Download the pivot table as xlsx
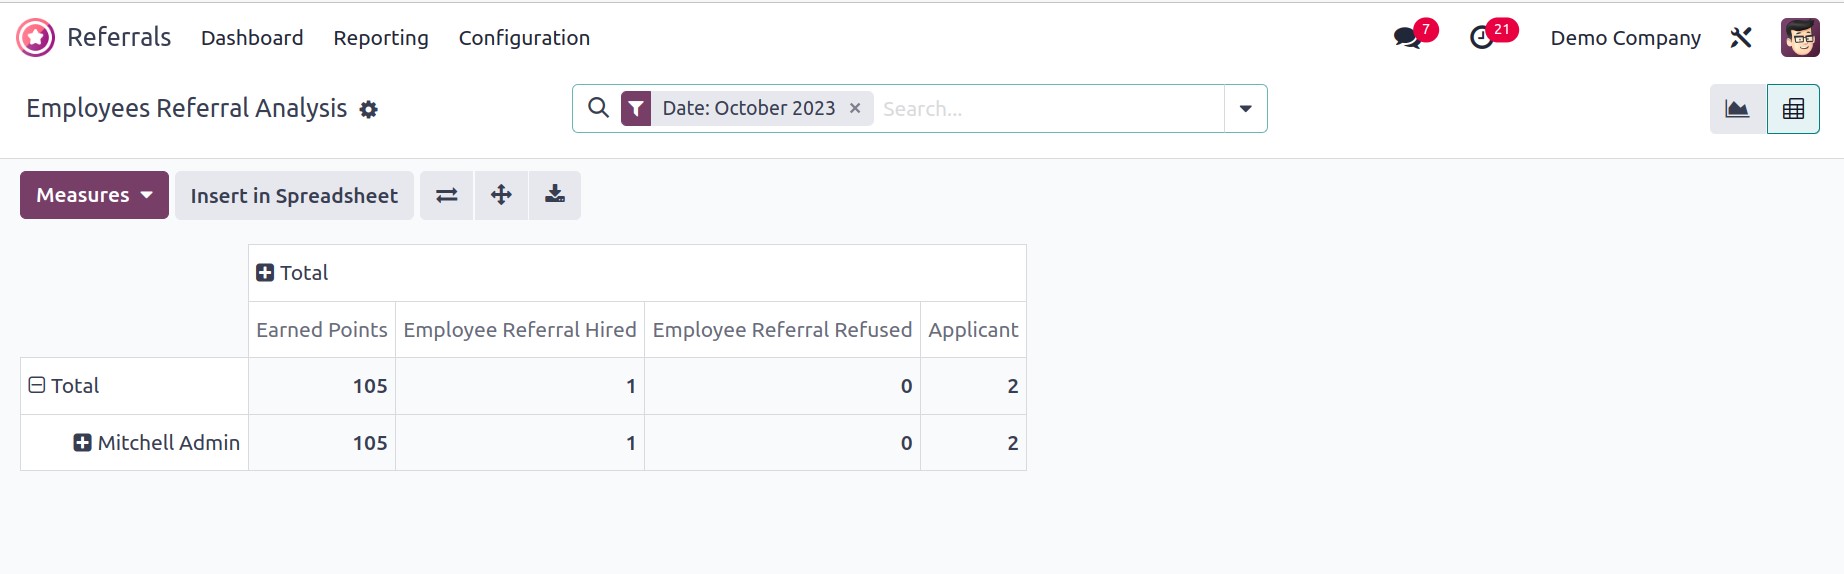This screenshot has width=1844, height=574. click(x=555, y=195)
